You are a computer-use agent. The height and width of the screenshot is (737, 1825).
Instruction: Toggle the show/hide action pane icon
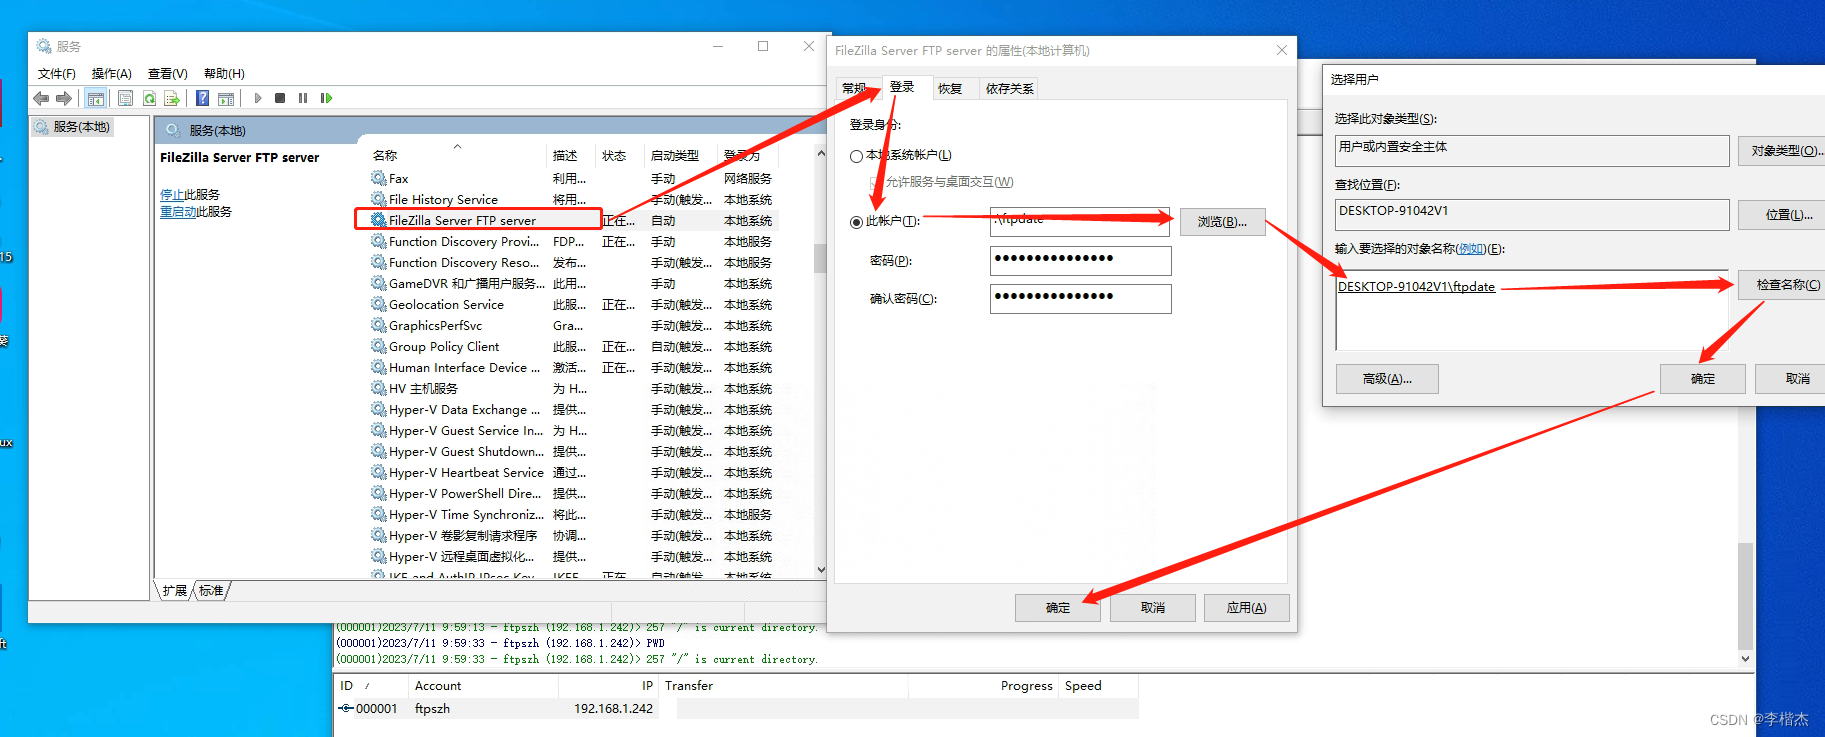click(x=226, y=98)
